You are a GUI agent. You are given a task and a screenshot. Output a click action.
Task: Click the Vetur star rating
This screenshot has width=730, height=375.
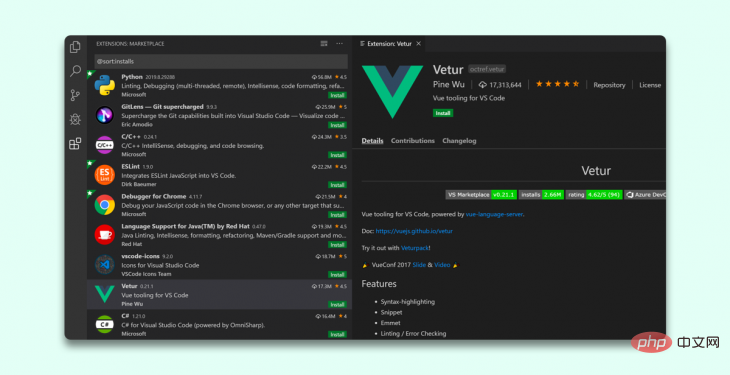tap(557, 84)
